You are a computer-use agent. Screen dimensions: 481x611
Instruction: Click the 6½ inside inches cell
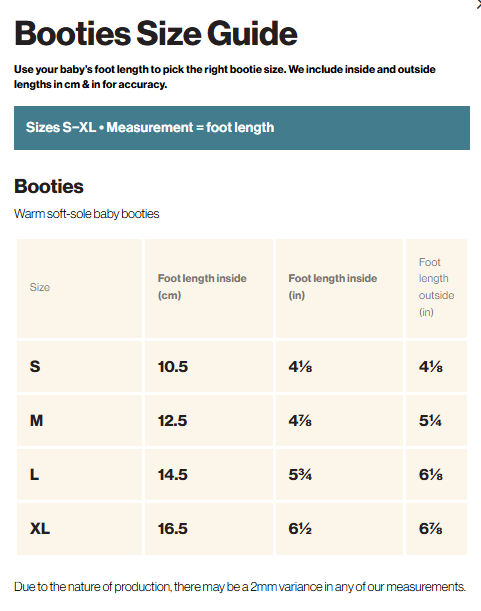(339, 529)
